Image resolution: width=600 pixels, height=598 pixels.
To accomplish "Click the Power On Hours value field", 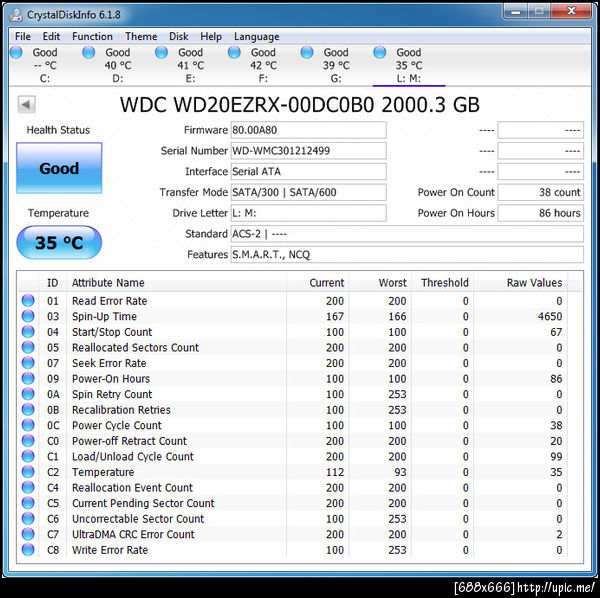I will tap(541, 213).
